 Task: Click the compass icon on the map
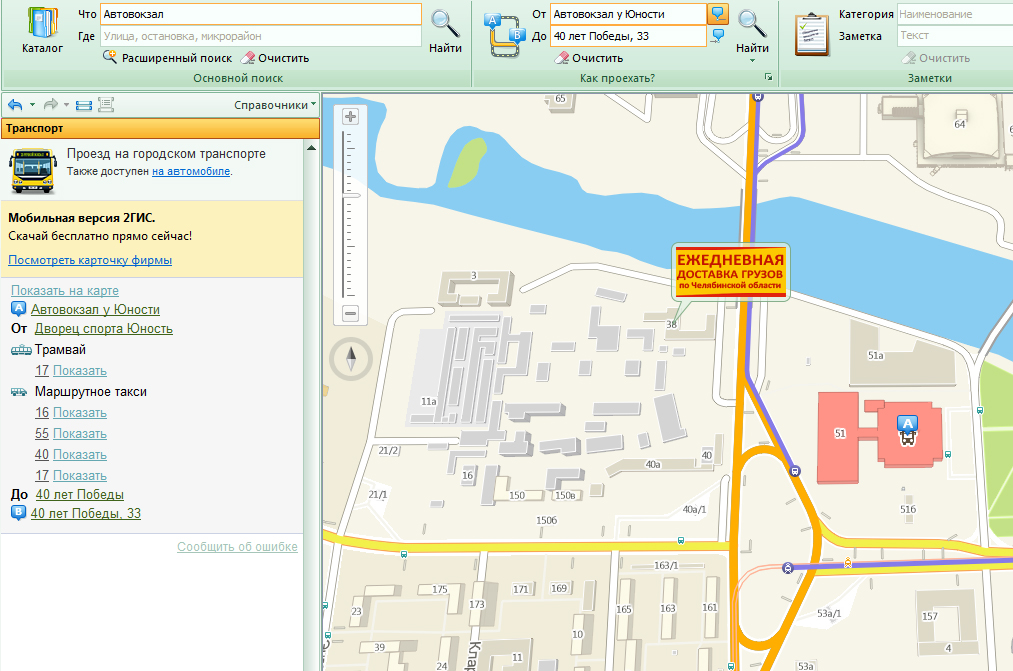click(350, 357)
